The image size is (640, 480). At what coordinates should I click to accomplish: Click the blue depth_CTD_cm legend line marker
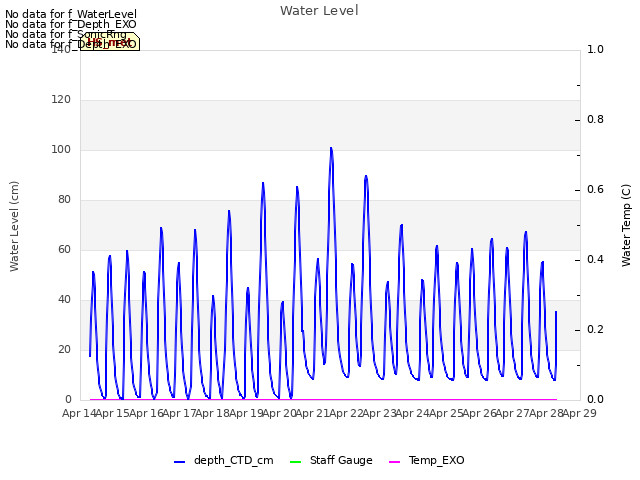coord(180,462)
